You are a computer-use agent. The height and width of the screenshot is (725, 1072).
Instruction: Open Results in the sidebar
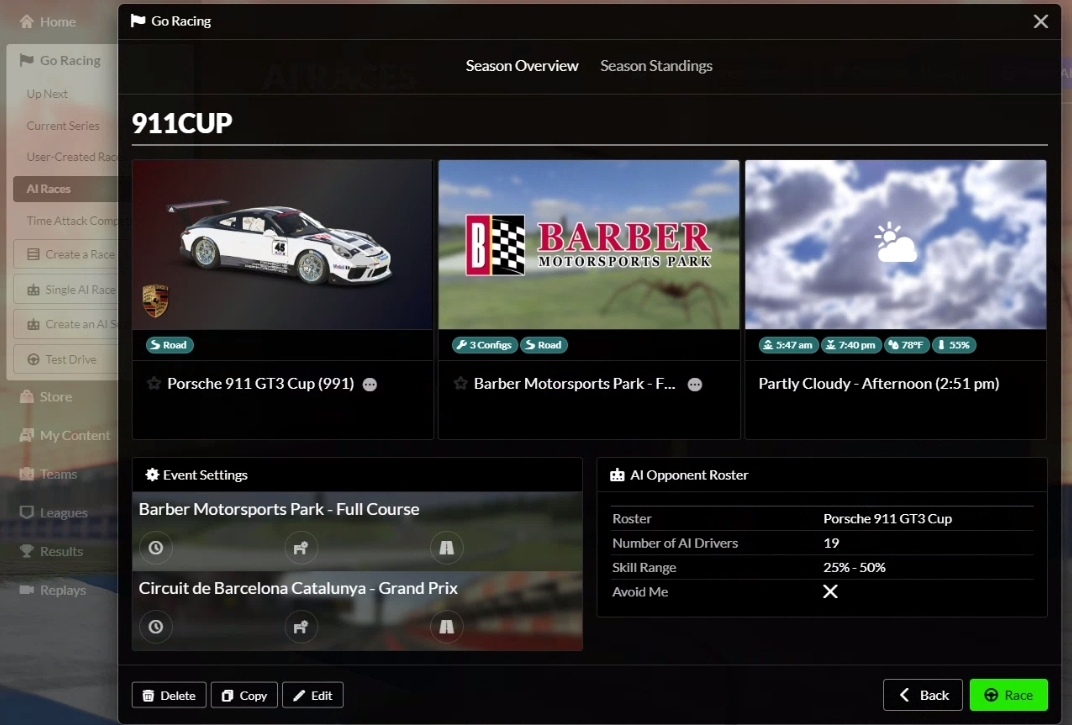click(51, 551)
